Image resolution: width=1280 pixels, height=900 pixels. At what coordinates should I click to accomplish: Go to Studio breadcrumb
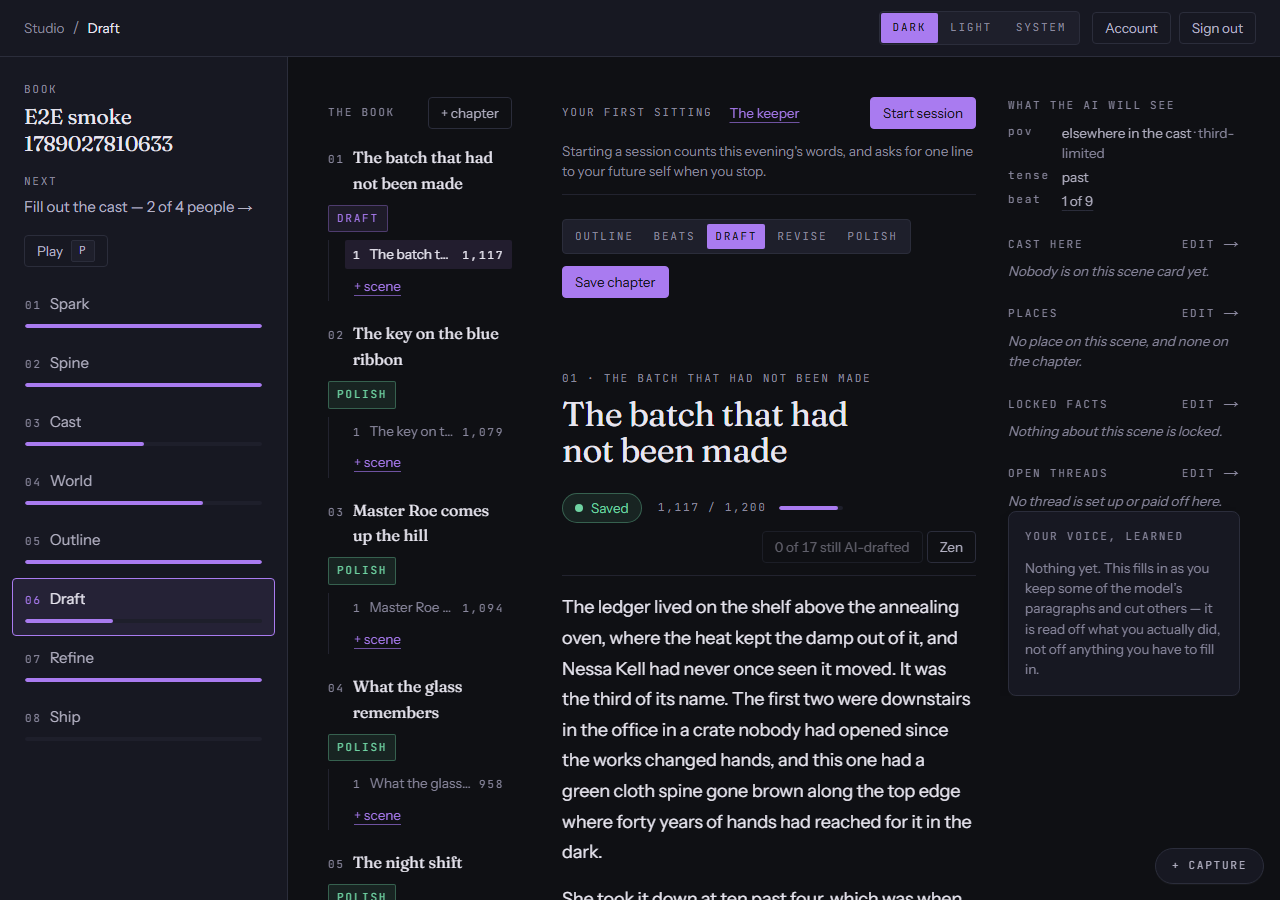44,28
